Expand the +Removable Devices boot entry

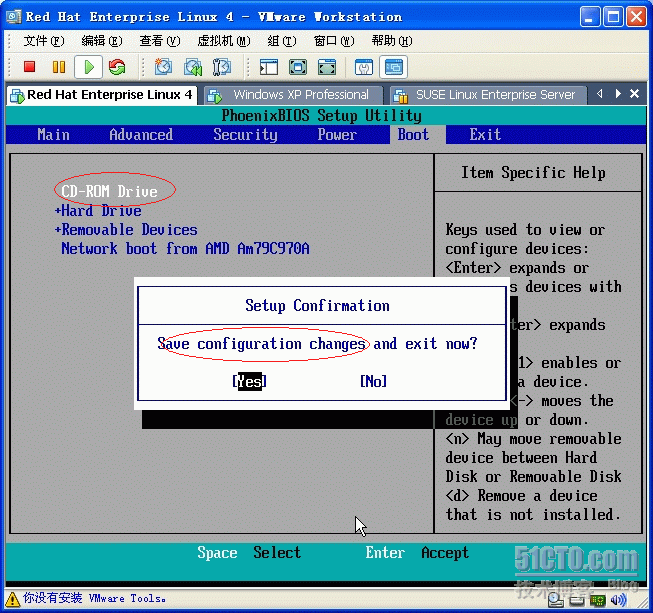126,229
